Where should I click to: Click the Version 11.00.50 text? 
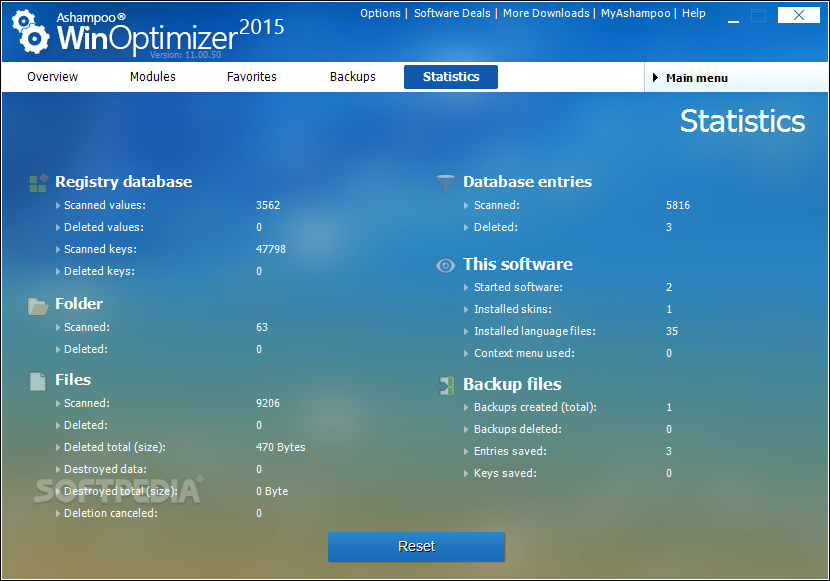pos(185,55)
